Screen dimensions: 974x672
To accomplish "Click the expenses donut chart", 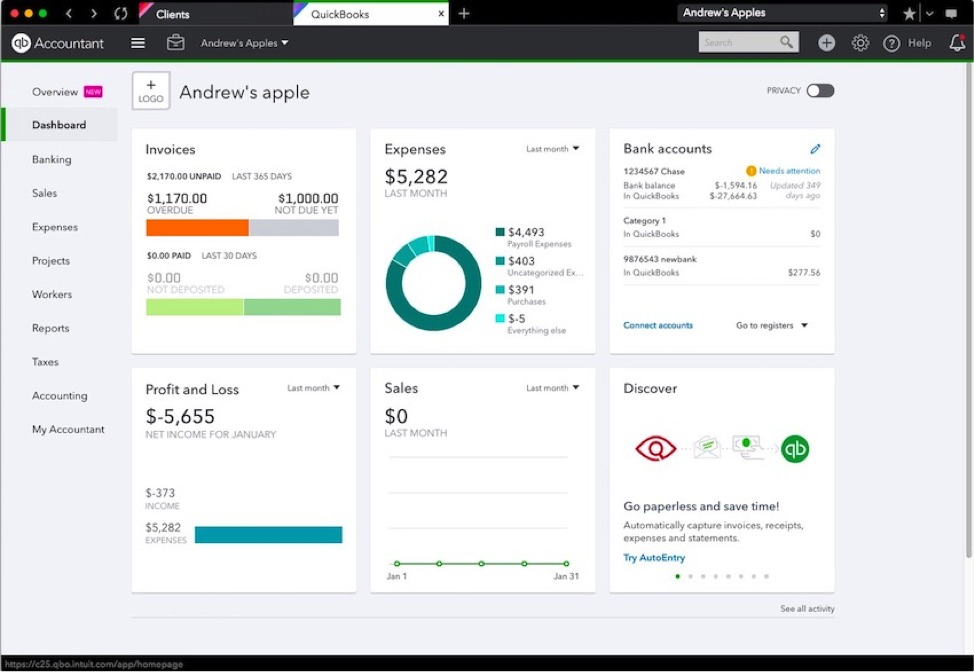I will [x=434, y=283].
